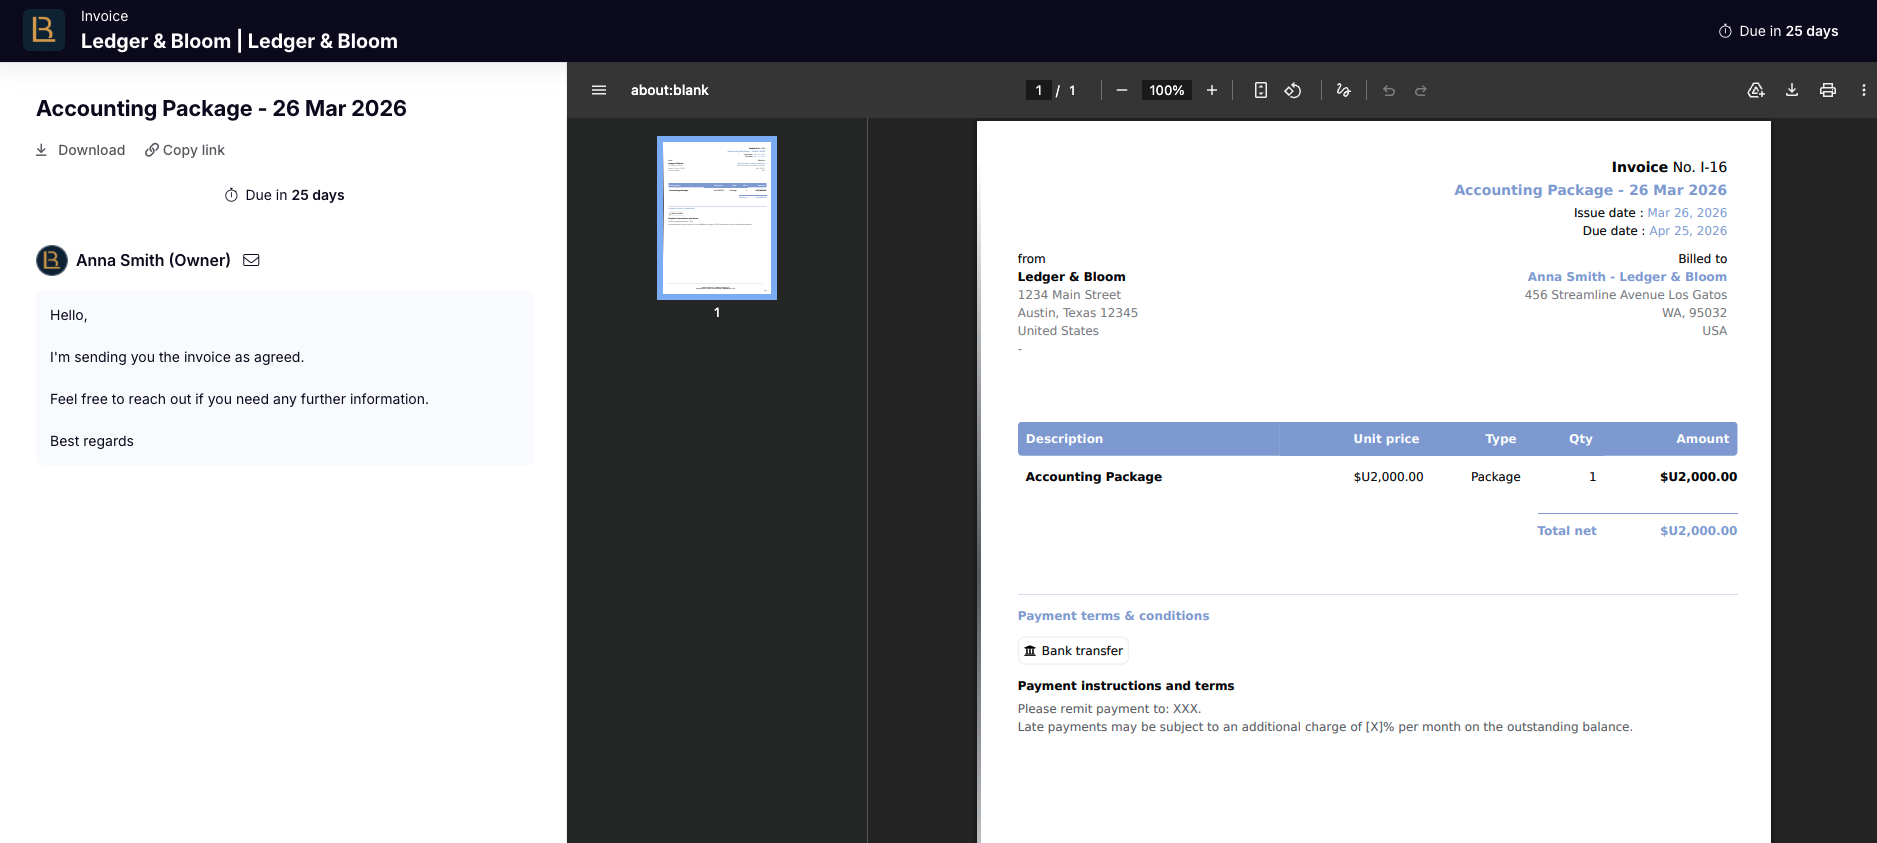Click the clock icon in the top-right header
The height and width of the screenshot is (843, 1877).
tap(1725, 31)
